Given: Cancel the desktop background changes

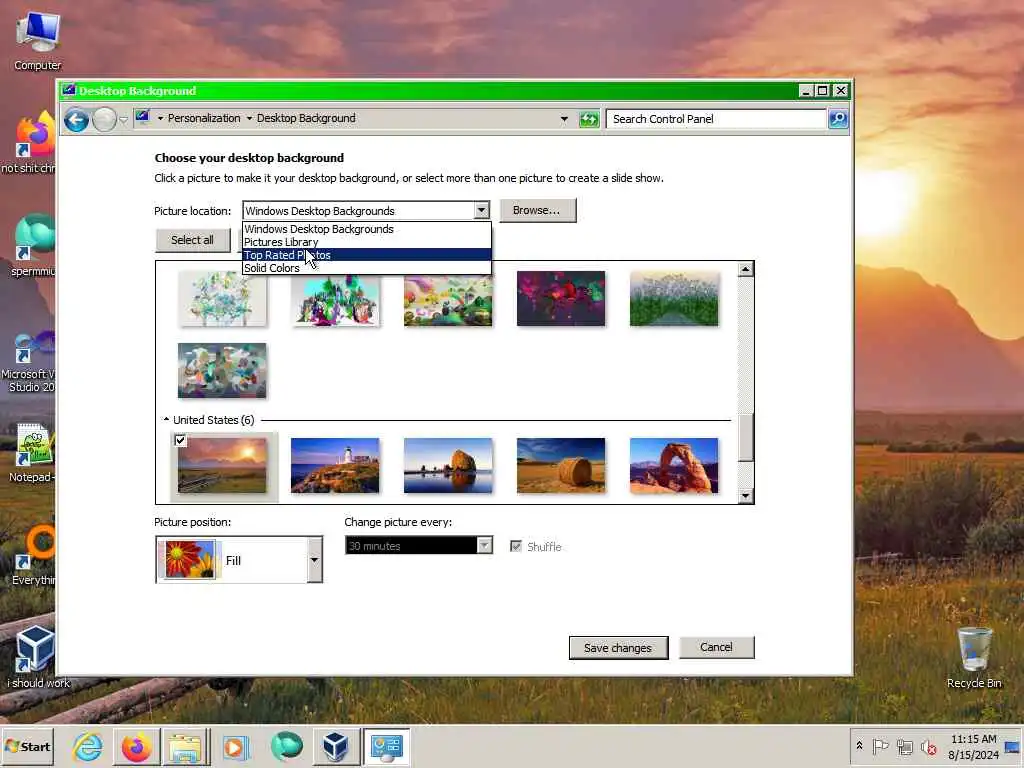Looking at the screenshot, I should [716, 647].
